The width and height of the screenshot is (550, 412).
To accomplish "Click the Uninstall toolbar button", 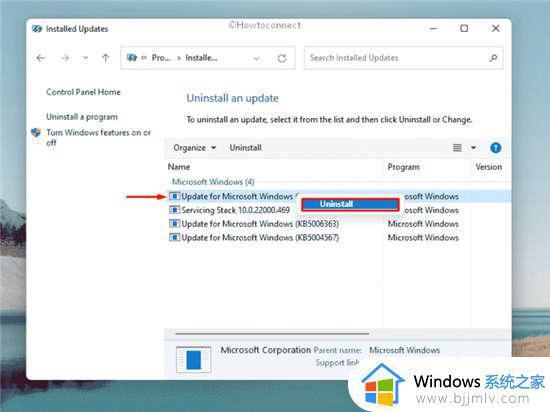I will [x=246, y=148].
